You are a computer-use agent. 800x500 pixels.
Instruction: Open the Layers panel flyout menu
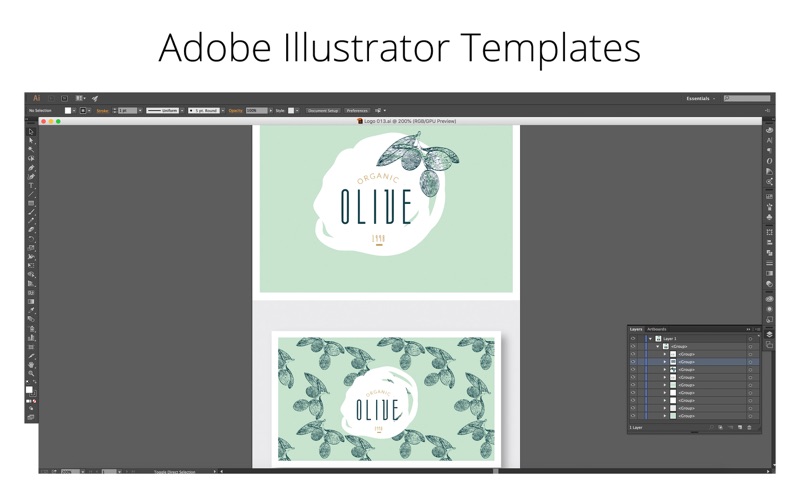757,329
